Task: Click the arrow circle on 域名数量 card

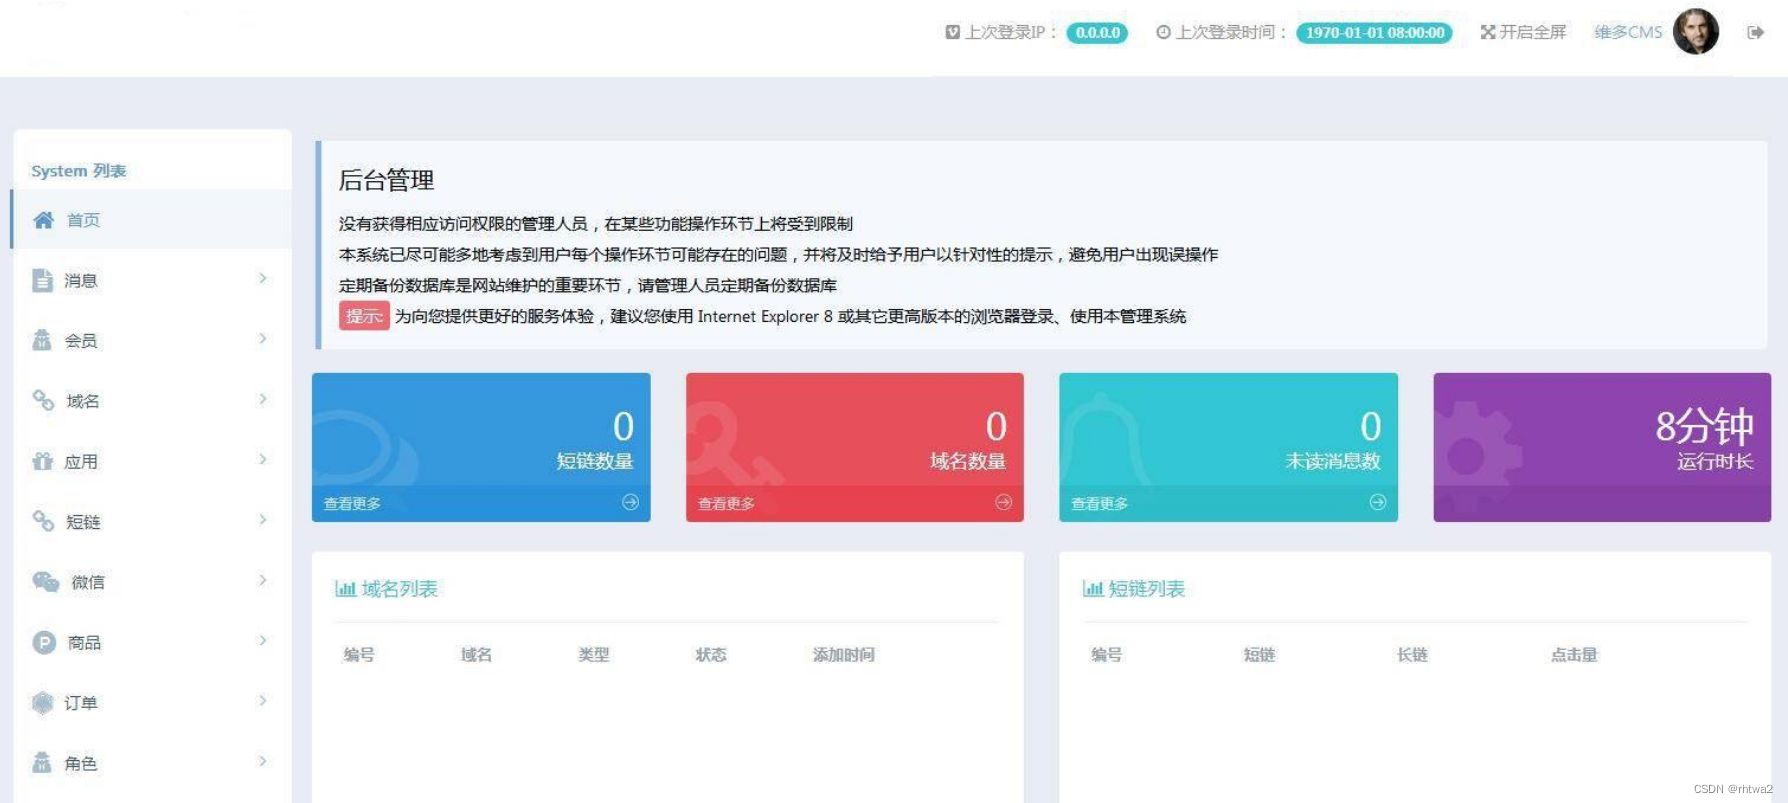Action: (1003, 502)
